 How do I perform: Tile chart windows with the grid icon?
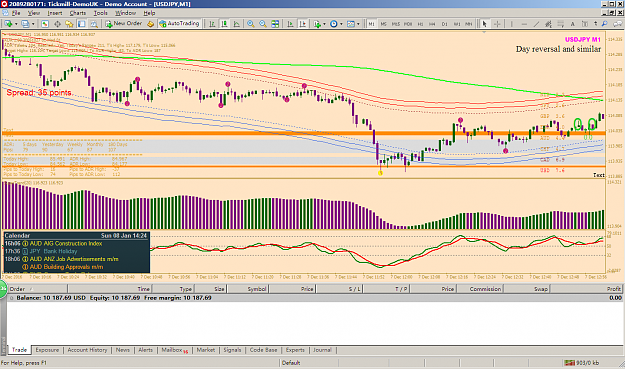pyautogui.click(x=275, y=24)
